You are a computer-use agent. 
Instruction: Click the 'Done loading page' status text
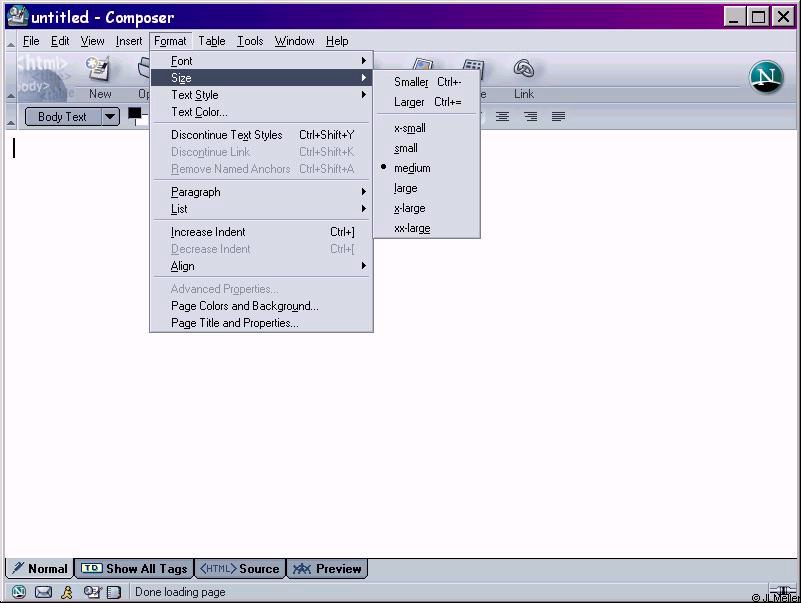(x=180, y=592)
